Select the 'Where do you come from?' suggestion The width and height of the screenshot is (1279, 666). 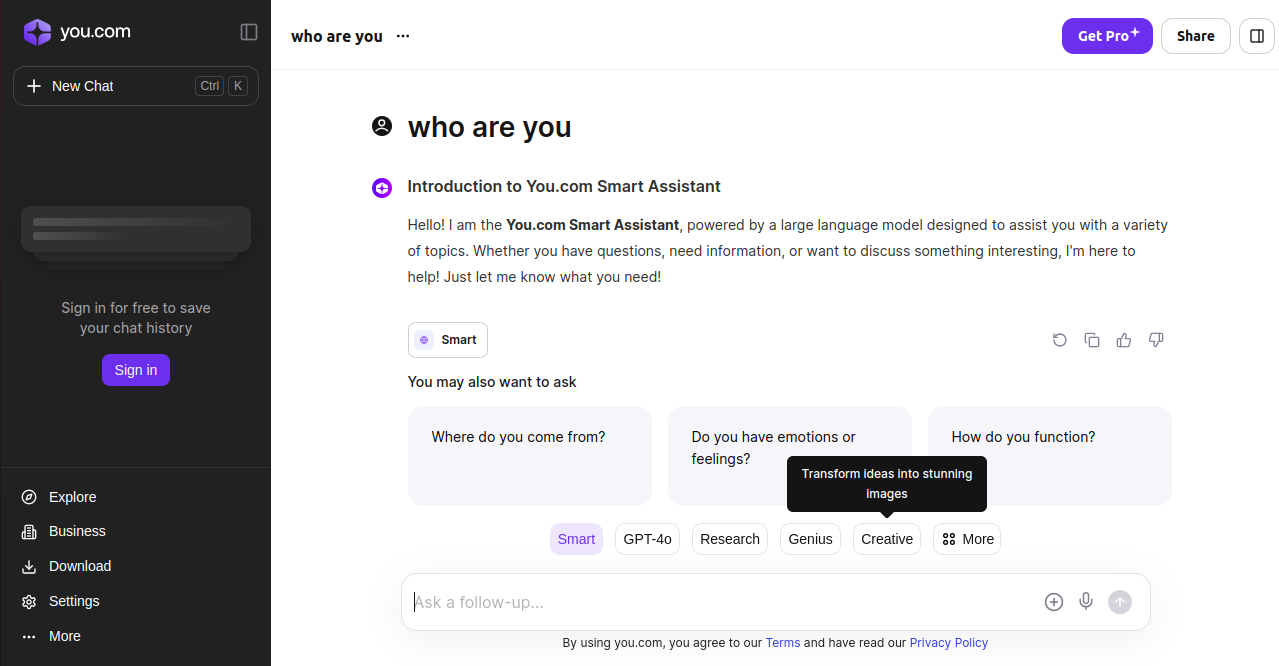[529, 455]
